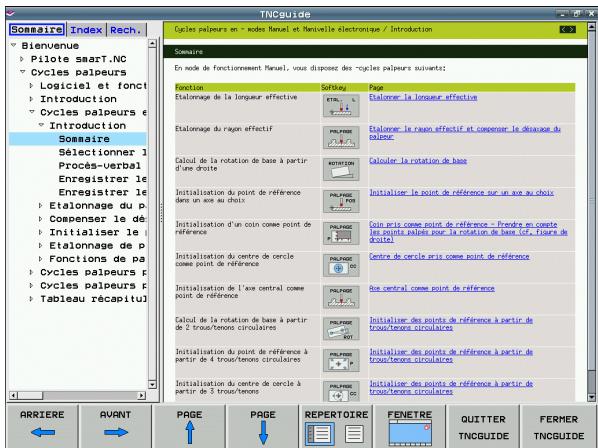Click the ETAL. L softkey icon for length calibration

point(341,106)
